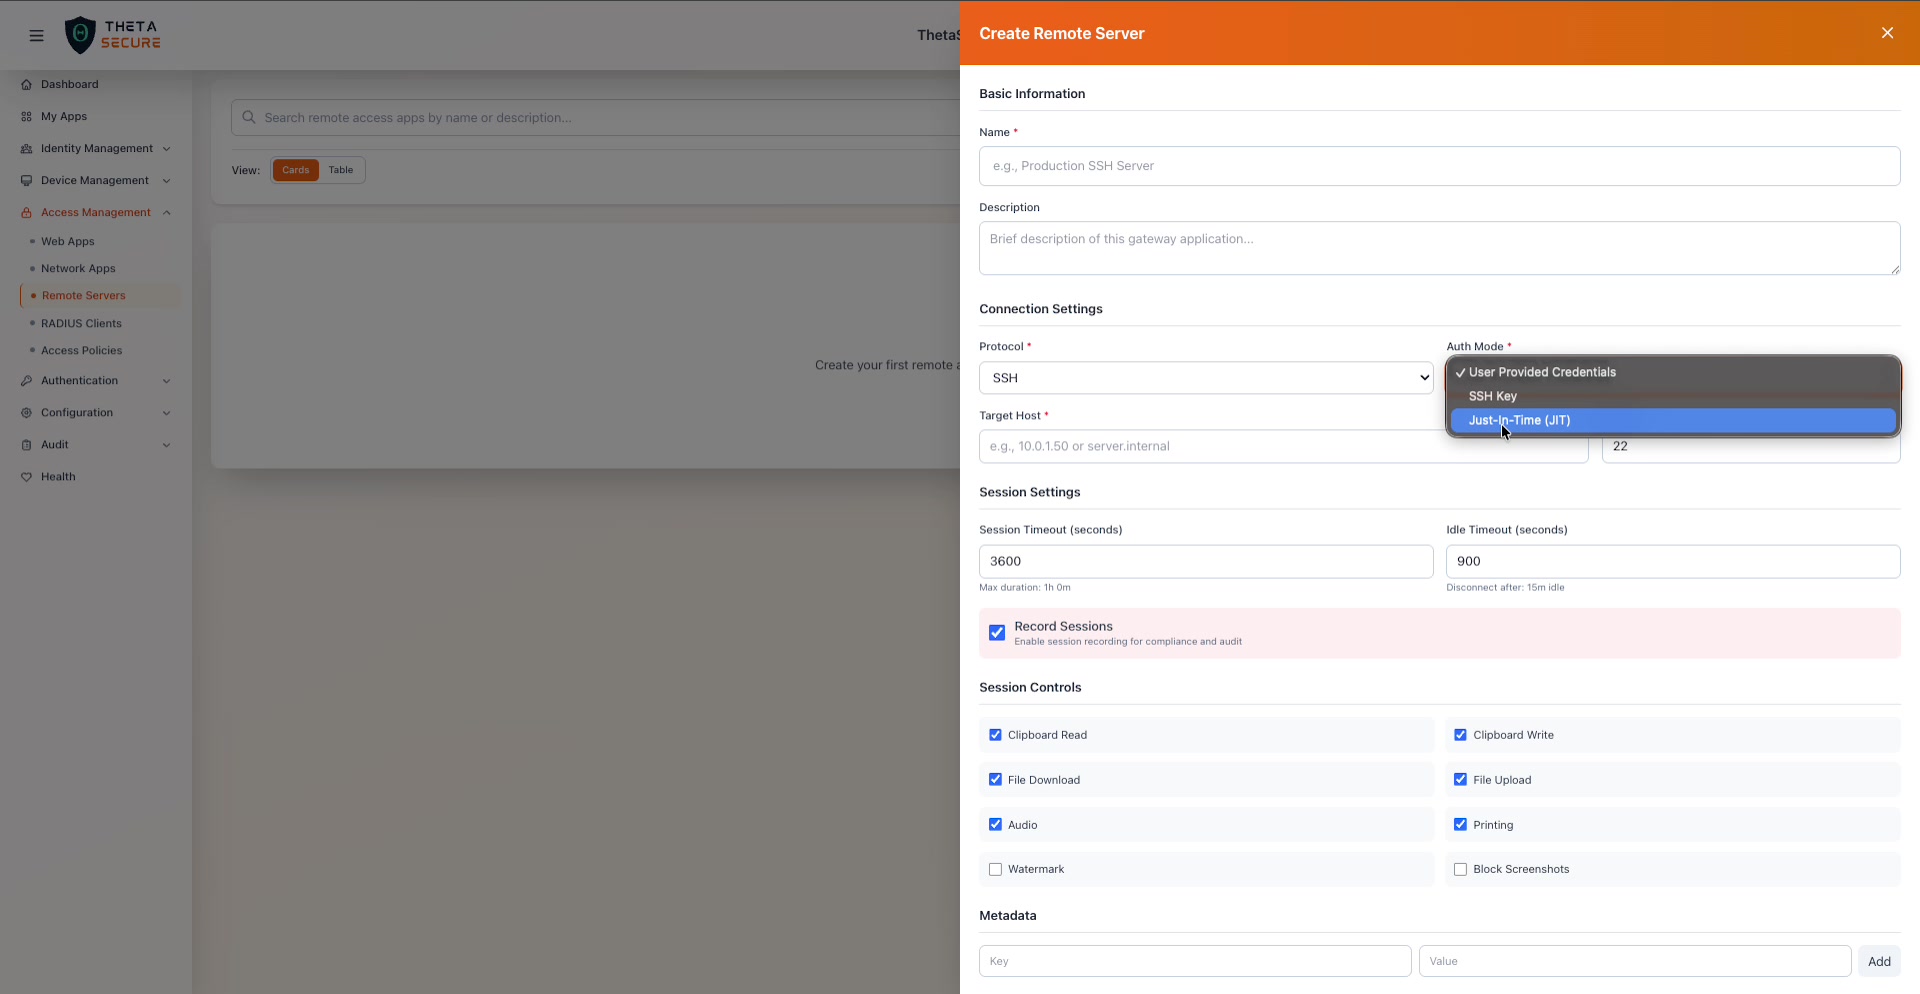The image size is (1920, 994).
Task: Open the Access Policies page
Action: [82, 351]
